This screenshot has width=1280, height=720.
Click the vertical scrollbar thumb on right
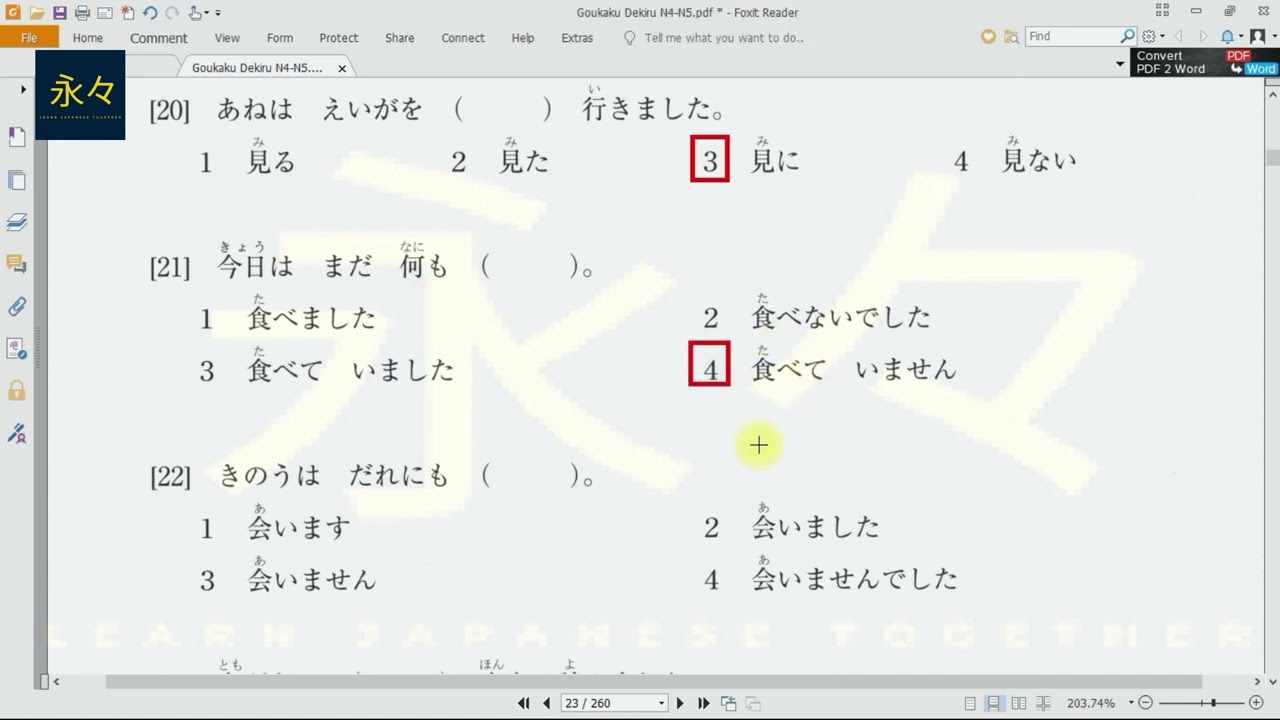(x=1272, y=157)
